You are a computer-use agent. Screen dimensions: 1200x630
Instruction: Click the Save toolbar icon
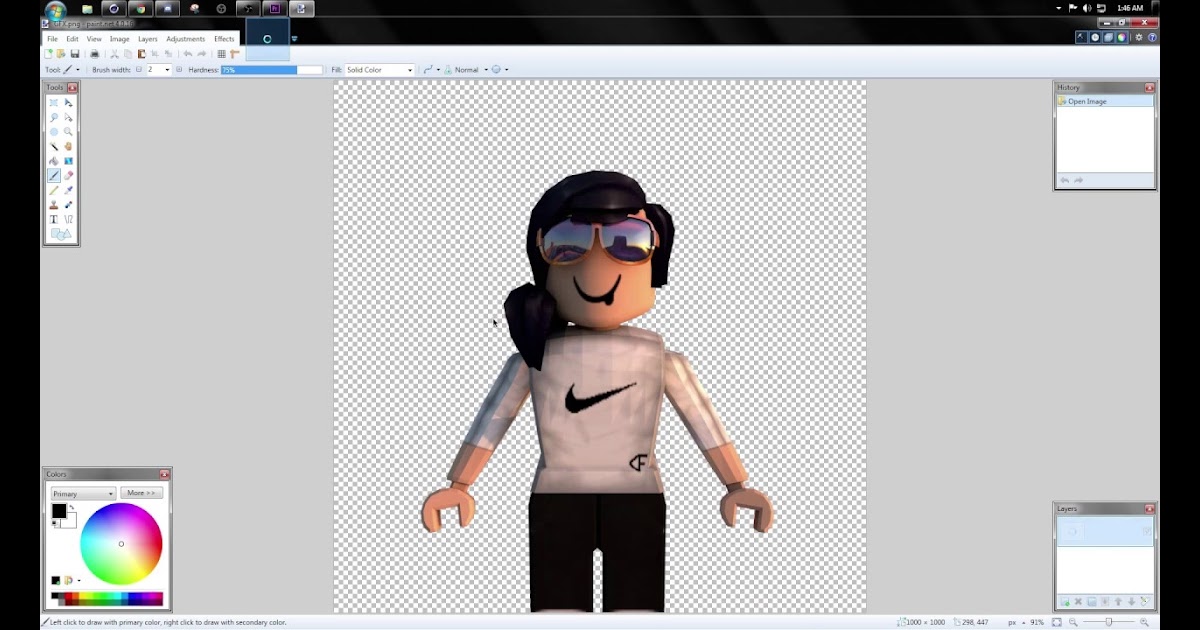(x=75, y=54)
